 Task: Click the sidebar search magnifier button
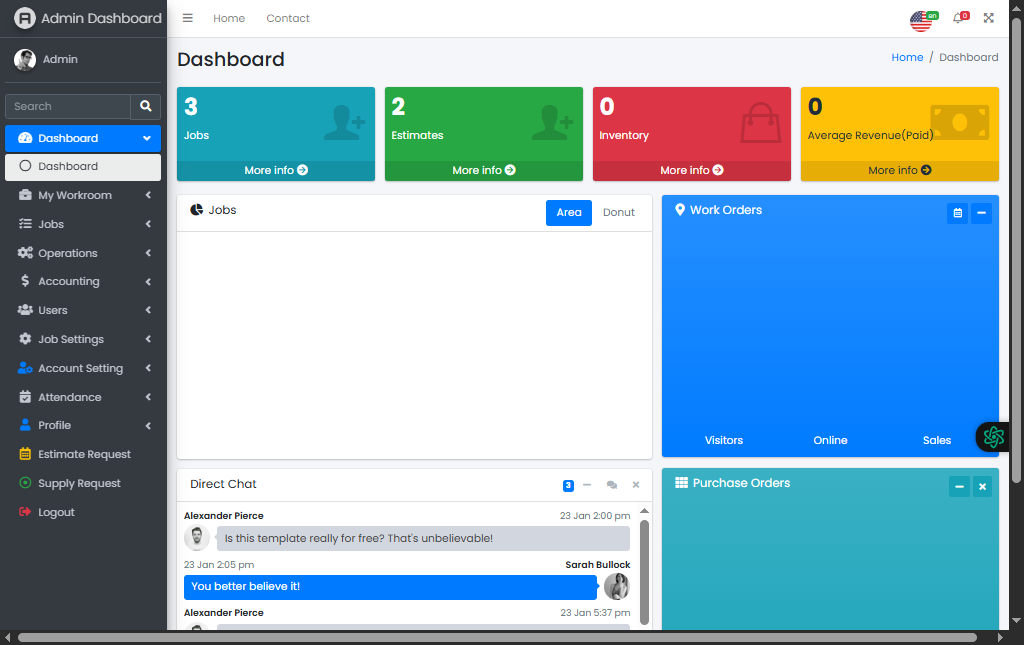[x=146, y=106]
